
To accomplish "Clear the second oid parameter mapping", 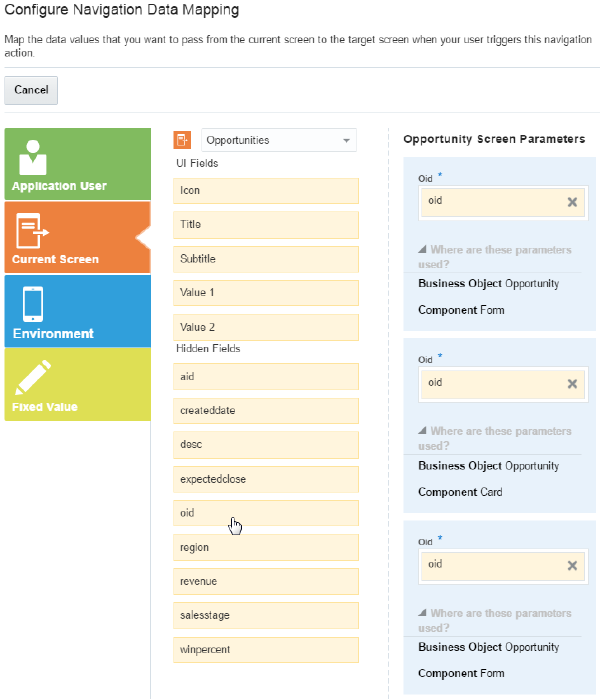I will [572, 383].
